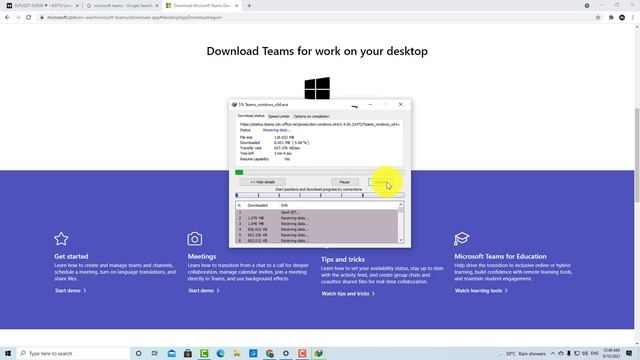
Task: Click the Receiving data status text
Action: 276,130
